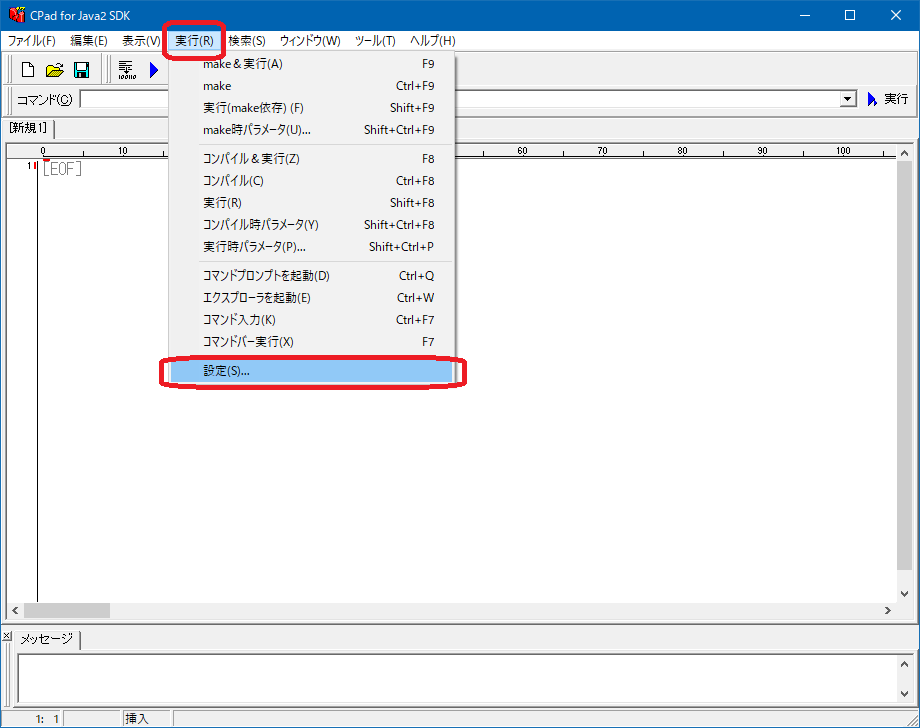Viewport: 920px width, 728px height.
Task: Choose コマンドバー実行(X) menu entry
Action: [312, 342]
